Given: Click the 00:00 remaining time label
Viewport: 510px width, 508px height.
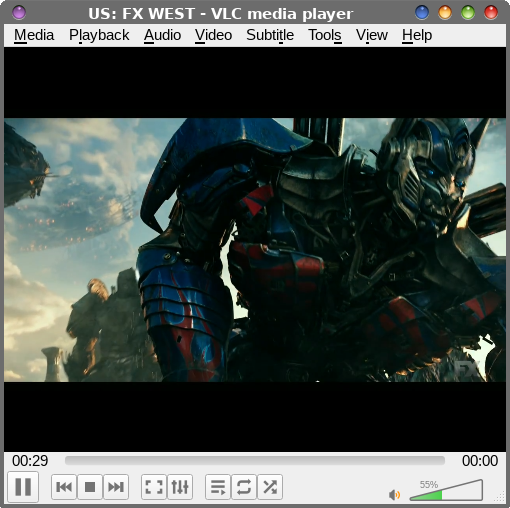Looking at the screenshot, I should (x=480, y=461).
